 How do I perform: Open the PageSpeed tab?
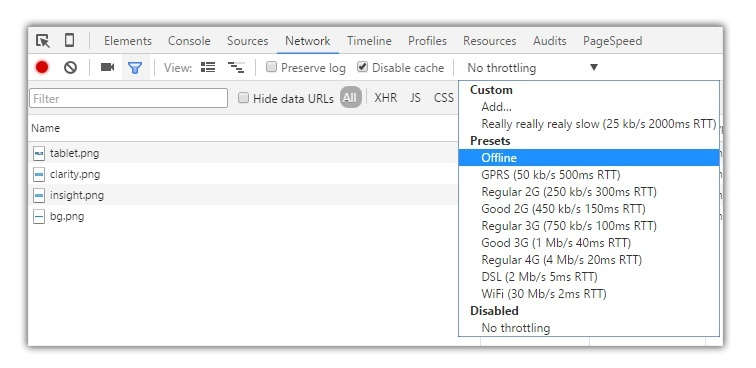tap(612, 41)
